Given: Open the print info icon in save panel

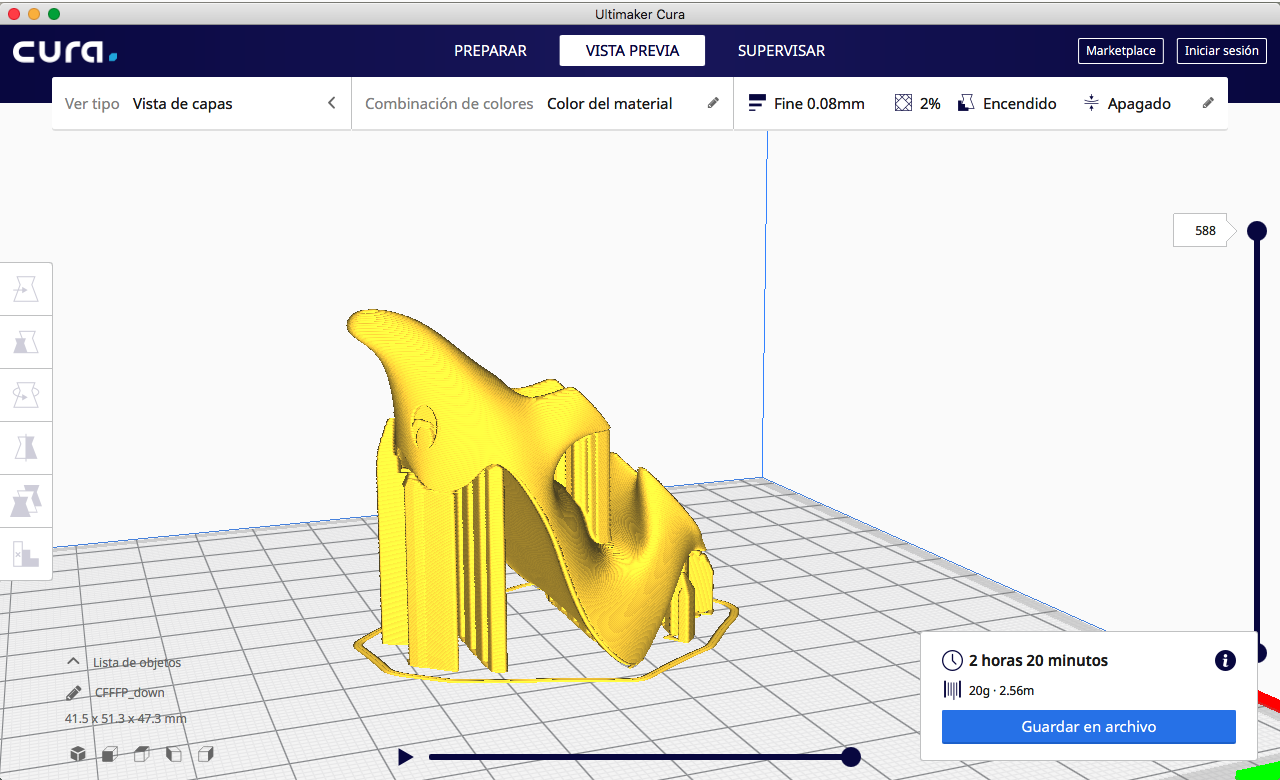Looking at the screenshot, I should (1225, 660).
